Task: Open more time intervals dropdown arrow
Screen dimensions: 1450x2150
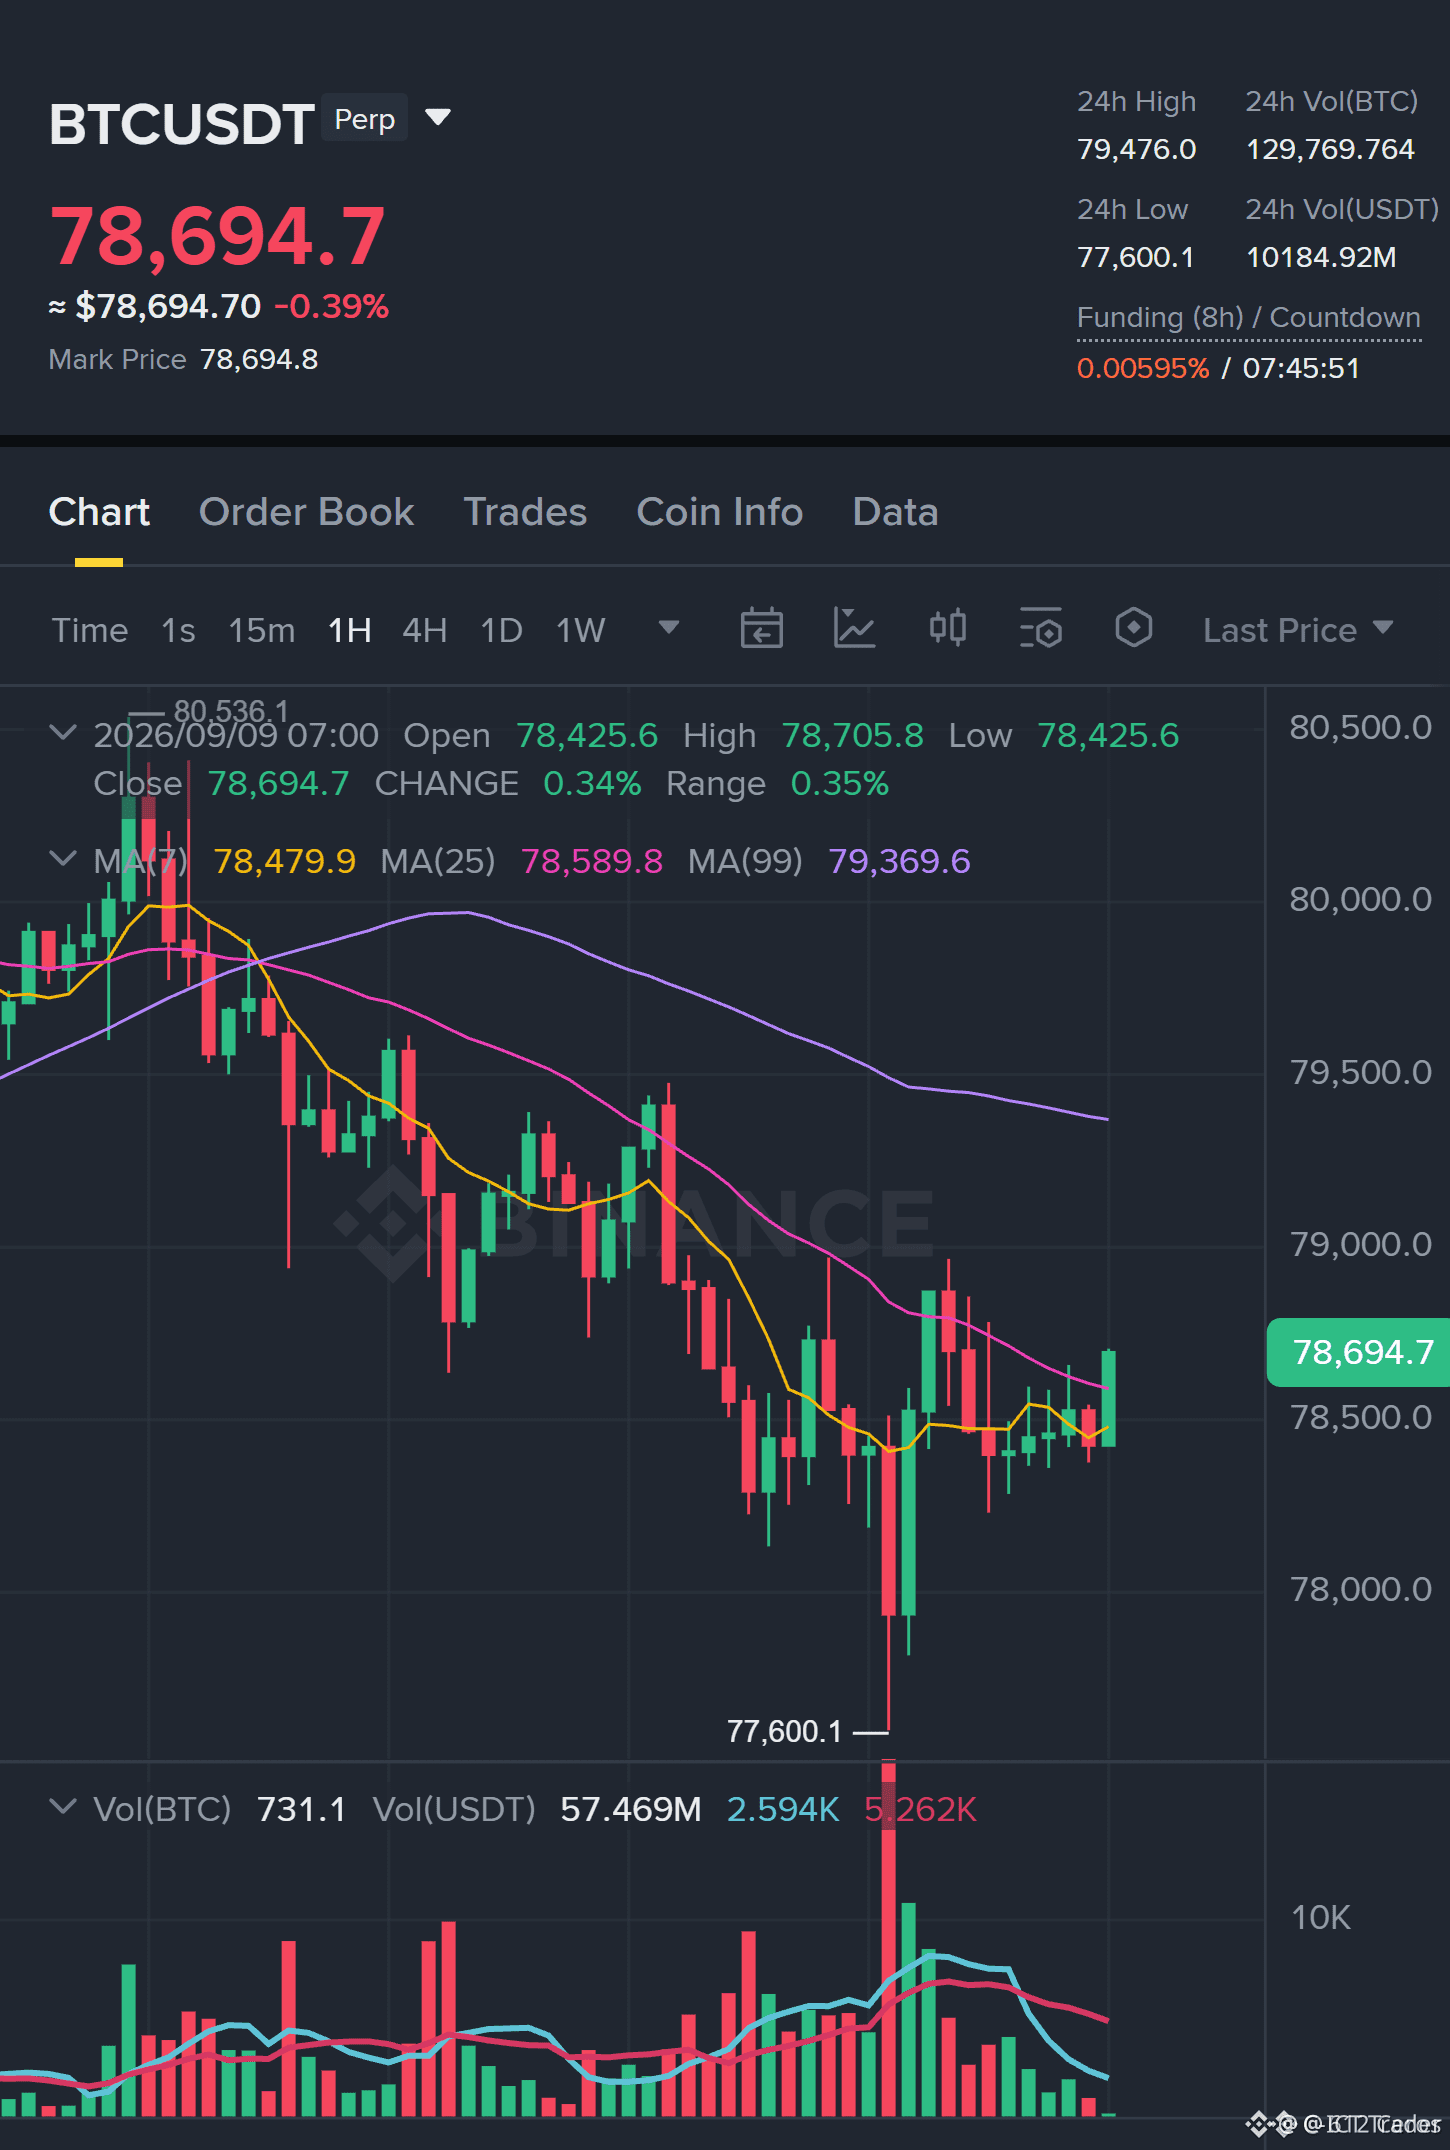Action: [669, 628]
